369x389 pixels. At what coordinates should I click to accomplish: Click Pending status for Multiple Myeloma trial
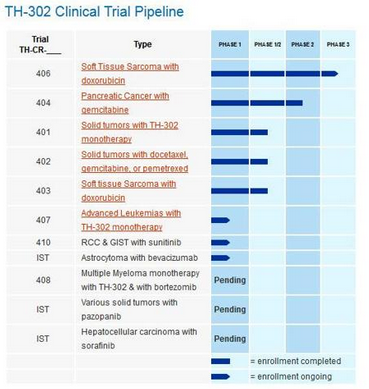coord(230,280)
